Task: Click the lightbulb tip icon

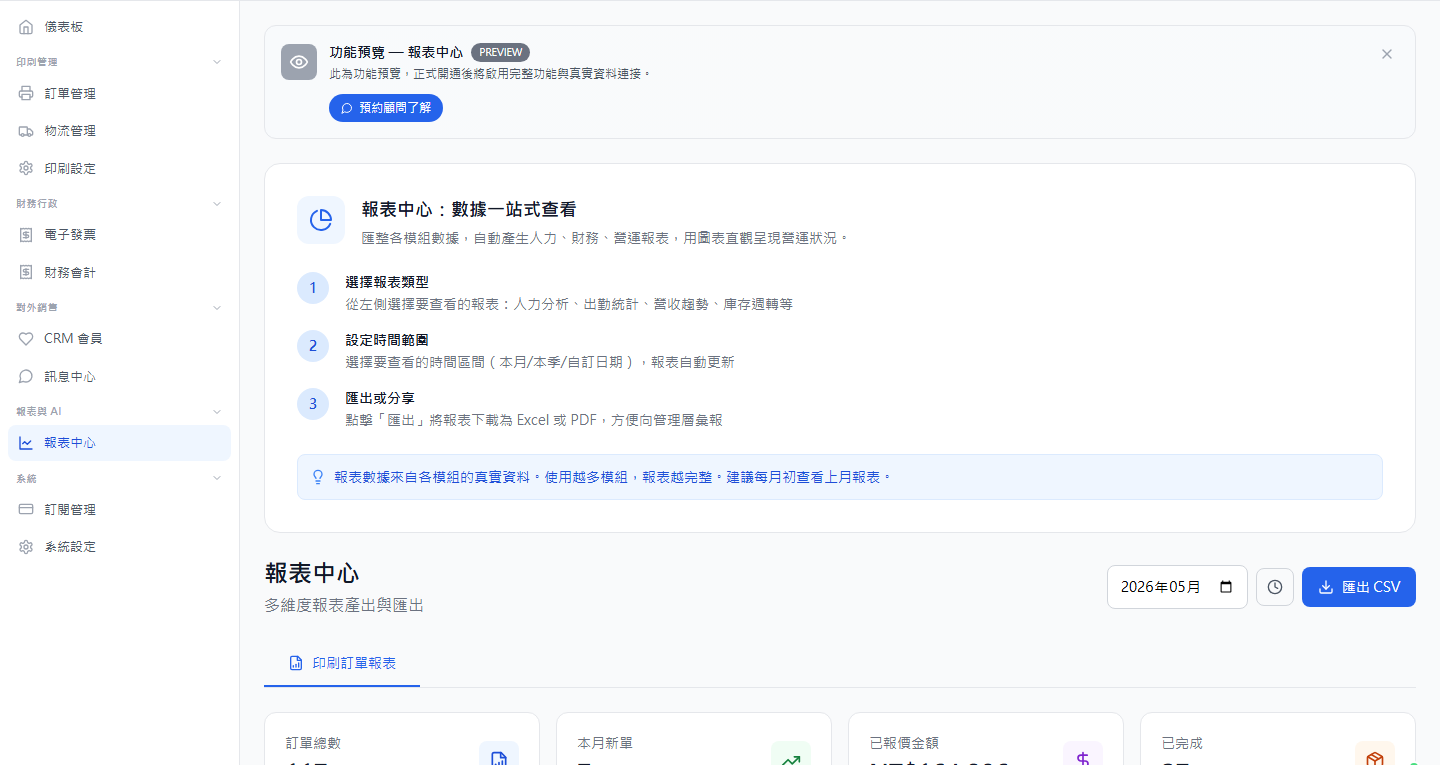Action: [x=319, y=477]
